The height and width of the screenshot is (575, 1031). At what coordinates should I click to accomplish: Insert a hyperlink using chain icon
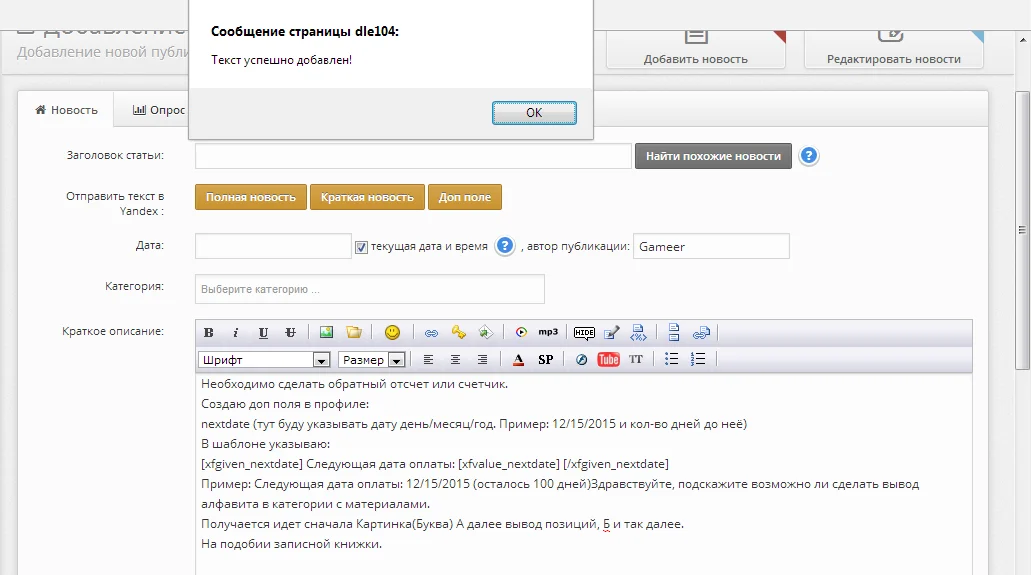coord(431,333)
